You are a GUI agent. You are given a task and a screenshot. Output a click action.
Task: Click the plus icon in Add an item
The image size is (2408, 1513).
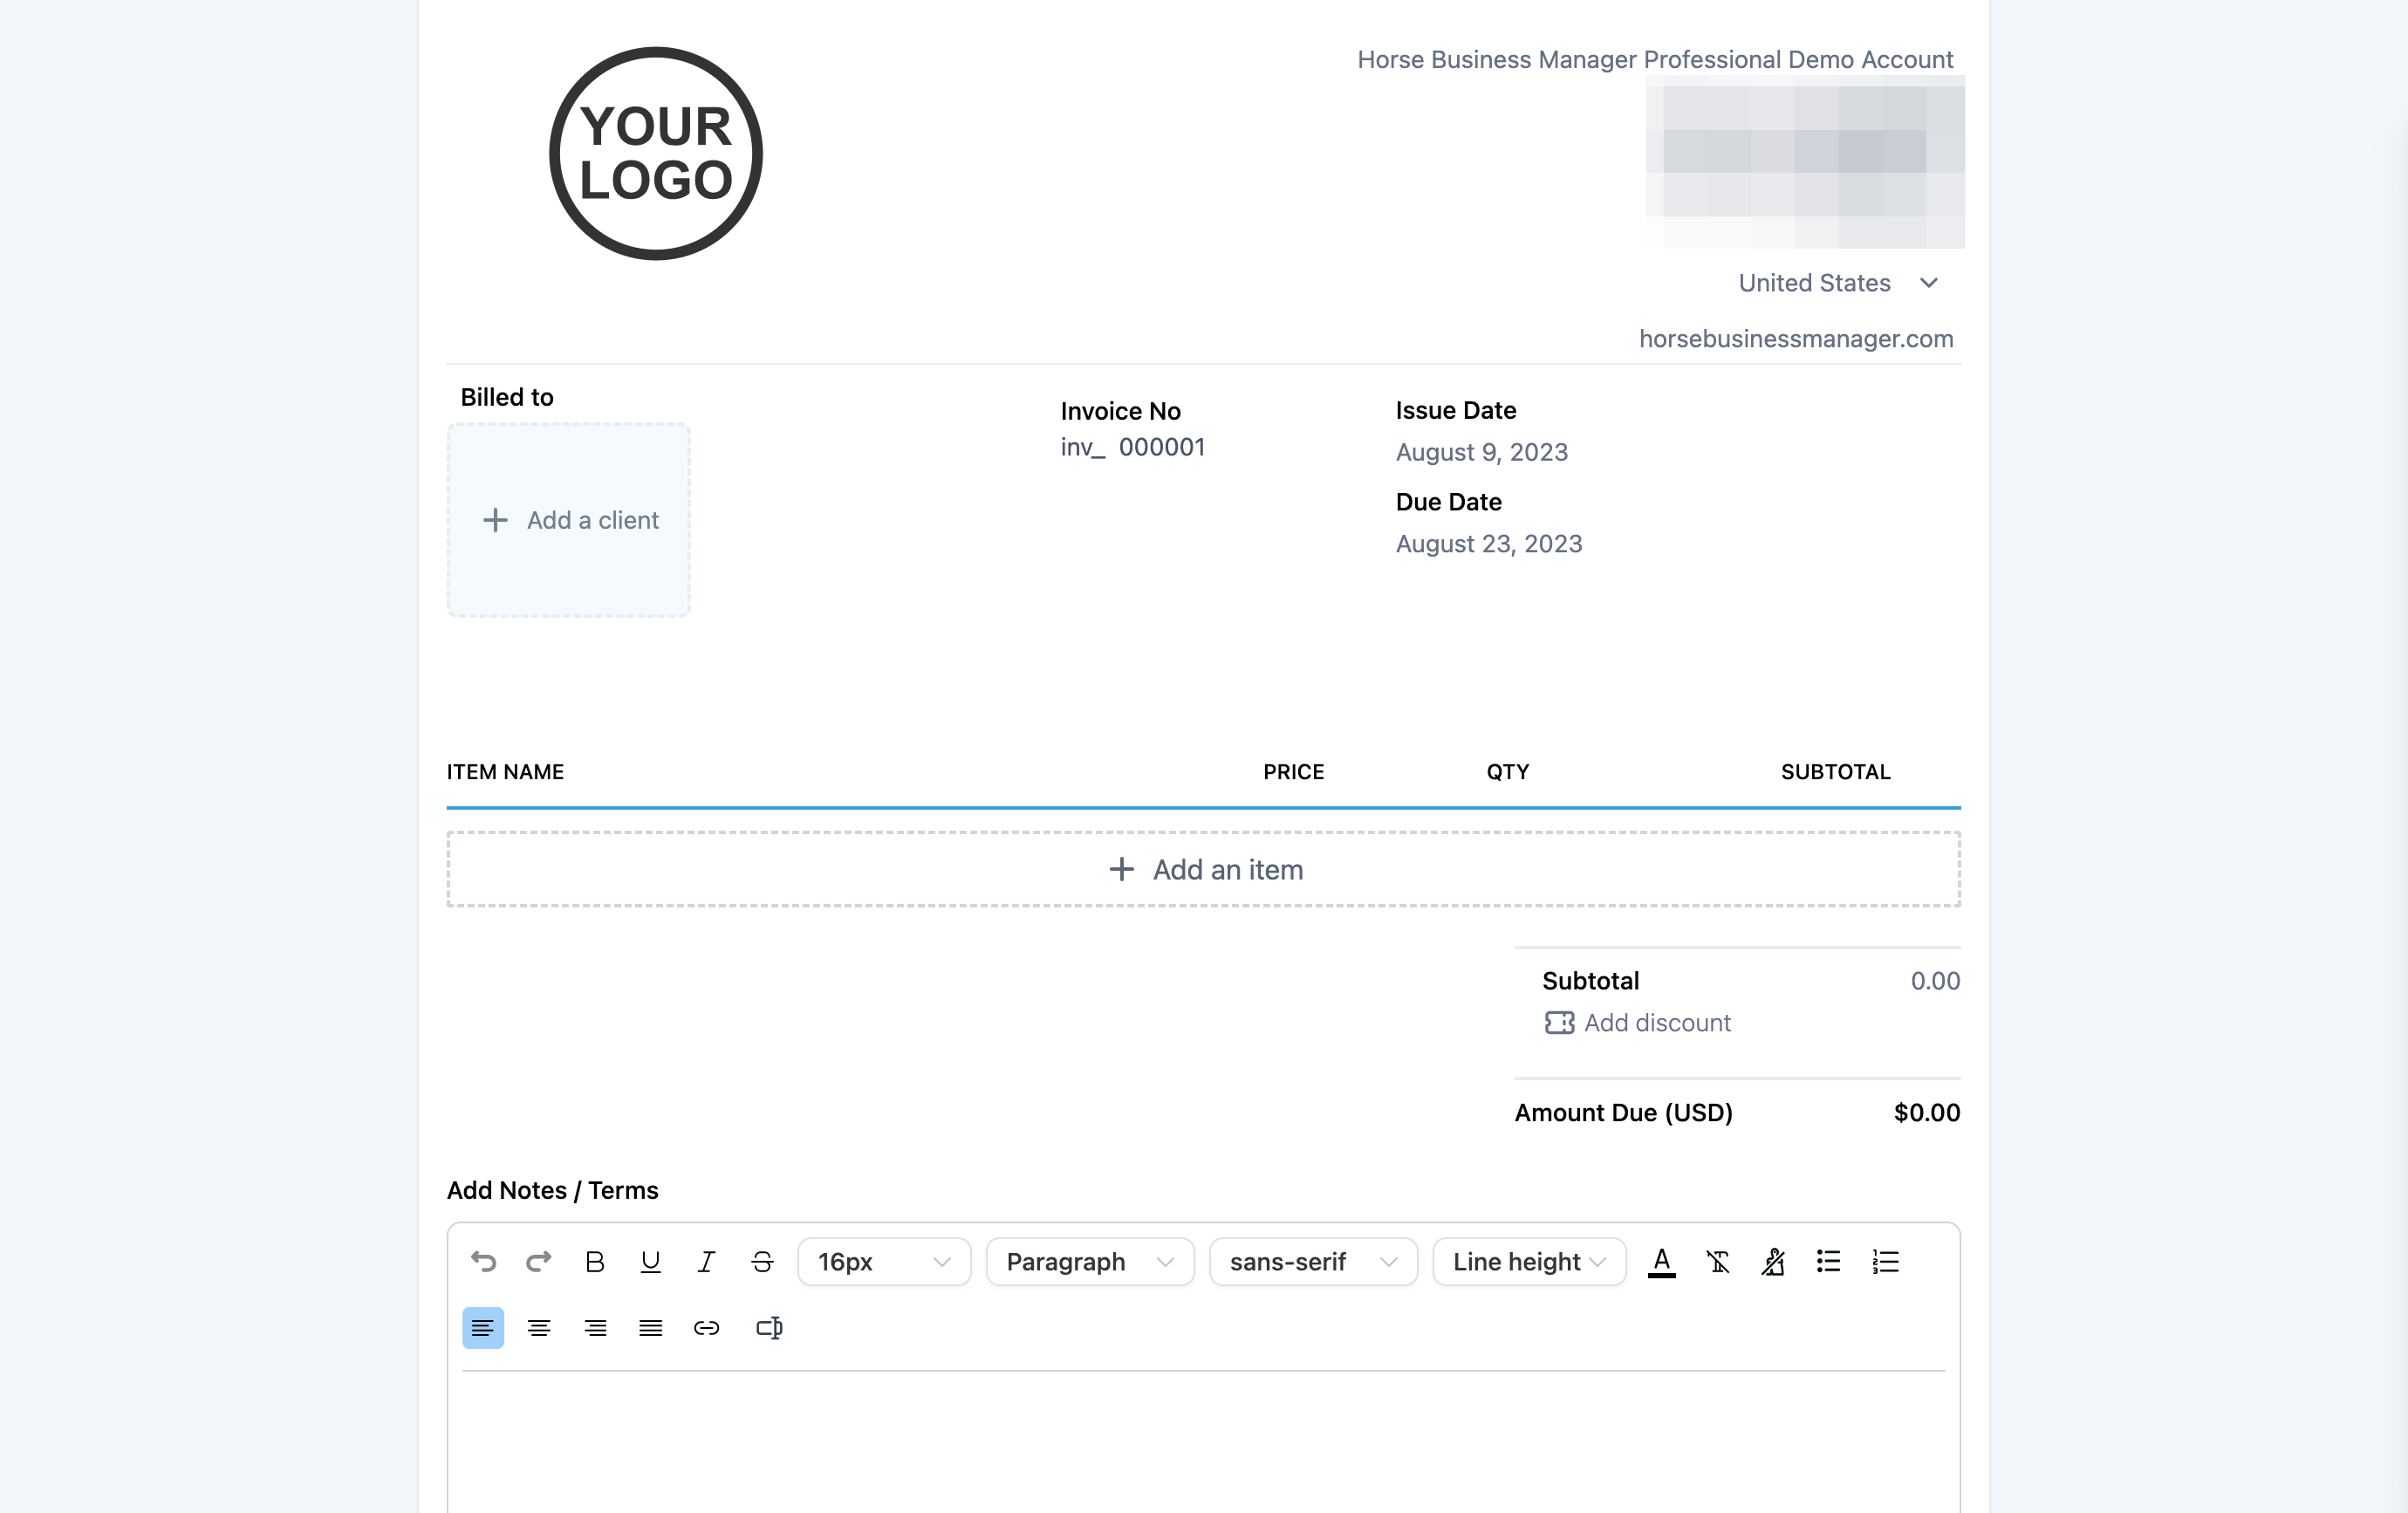(1122, 869)
